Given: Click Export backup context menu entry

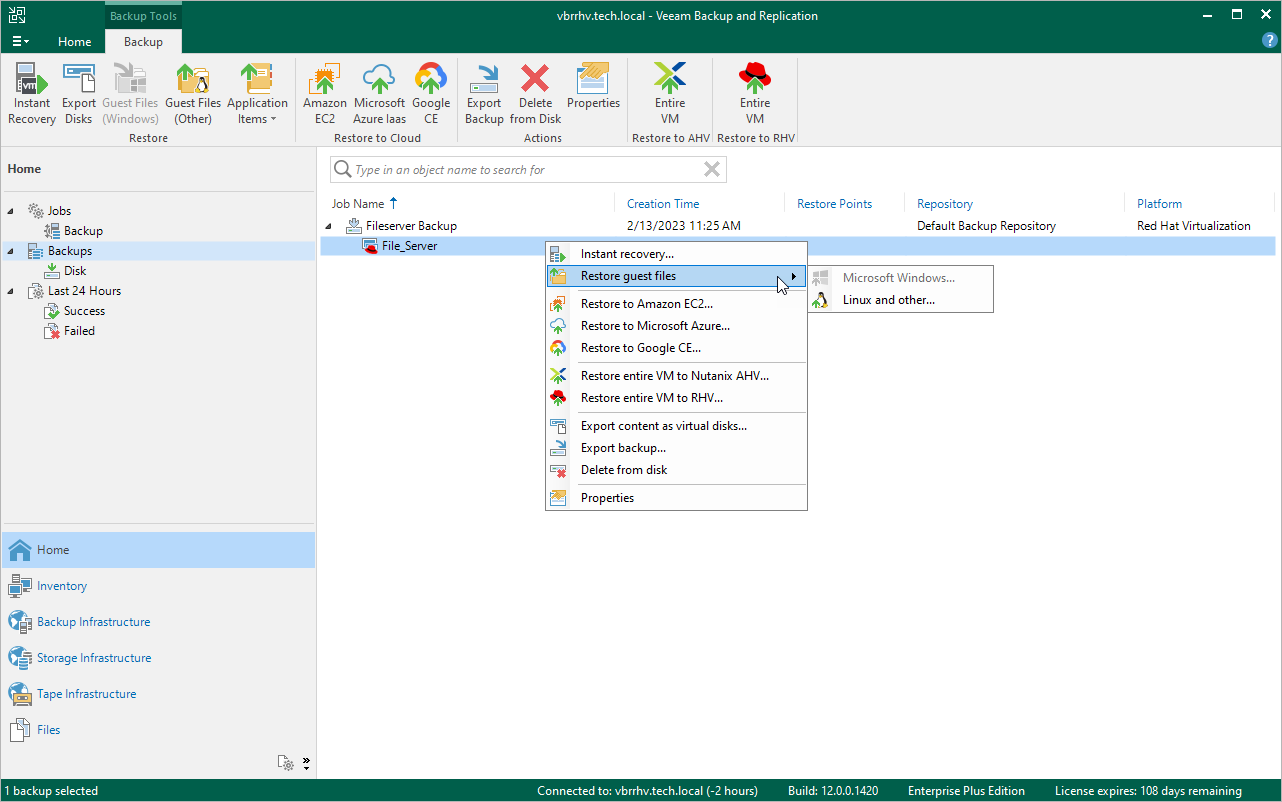Looking at the screenshot, I should pyautogui.click(x=676, y=448).
